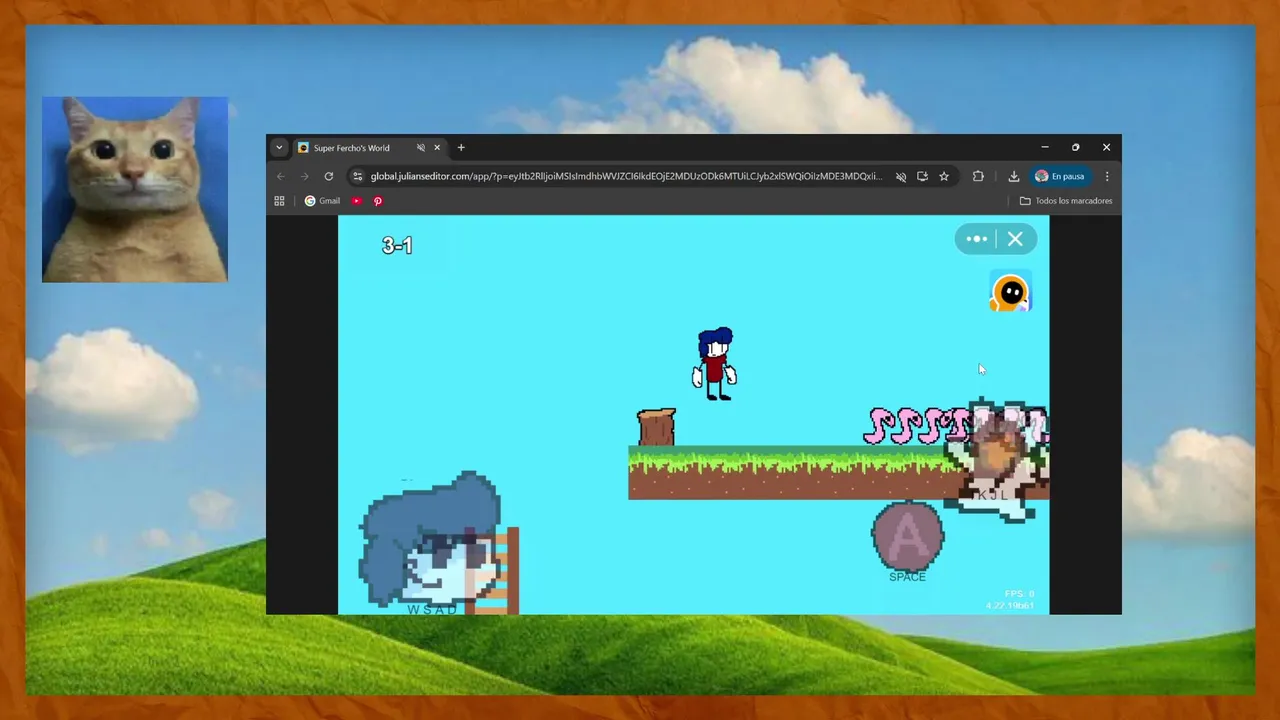Open the Chrome three-dot menu
Screen dimensions: 1280x720
click(x=1107, y=176)
